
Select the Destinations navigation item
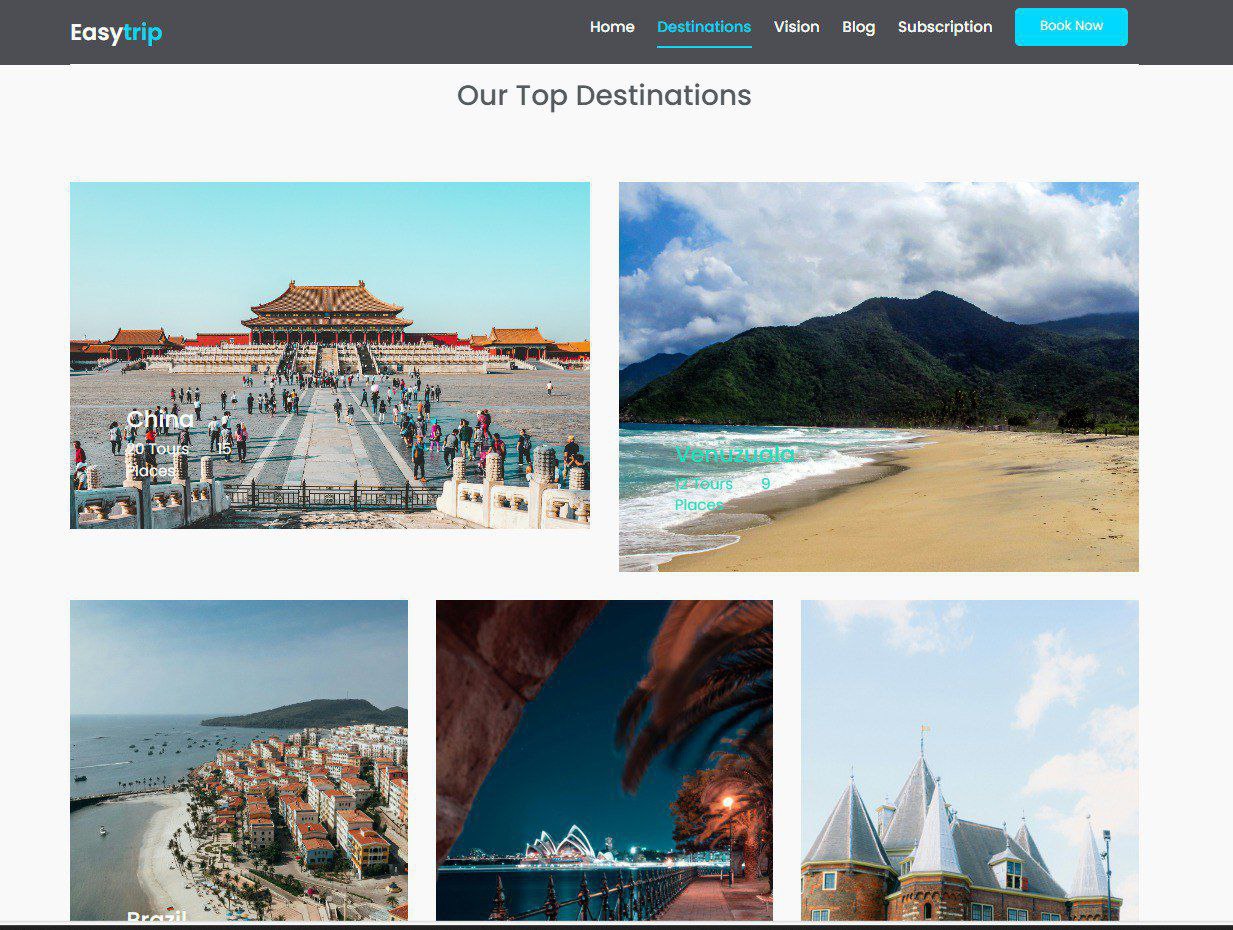click(704, 27)
